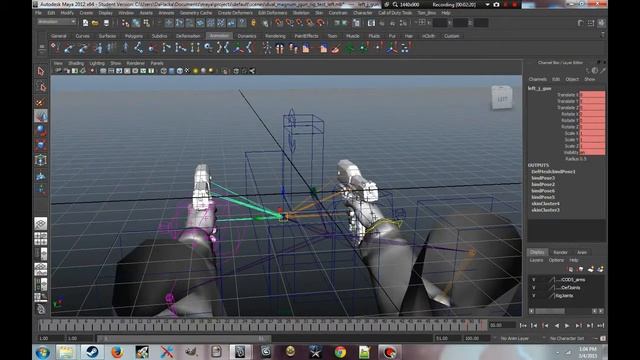Click the Save Scene icon
Viewport: 640px width, 360px height.
point(106,23)
